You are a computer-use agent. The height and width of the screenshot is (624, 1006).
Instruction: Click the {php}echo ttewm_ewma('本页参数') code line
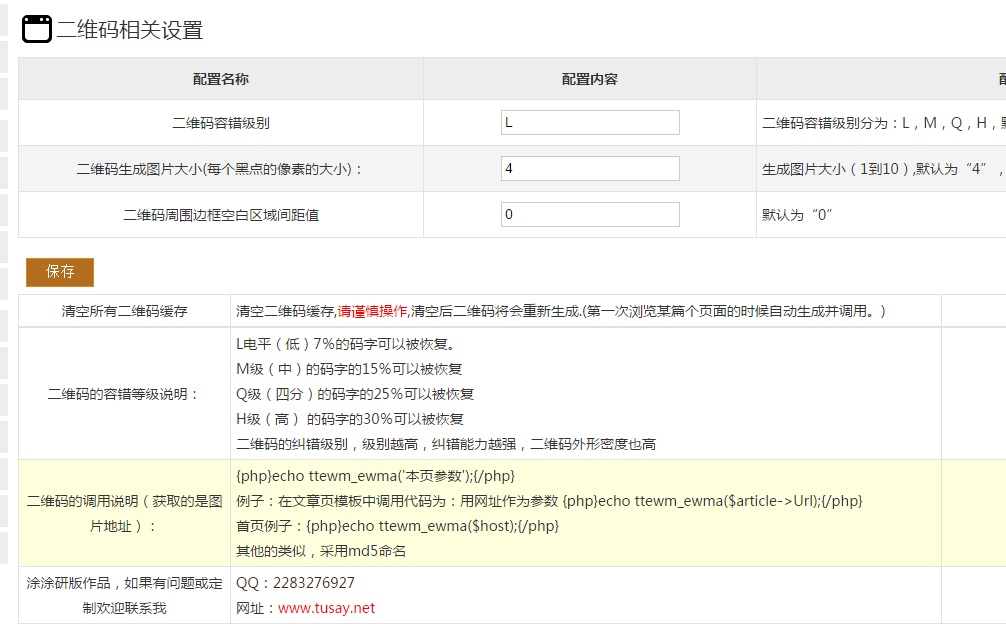click(x=375, y=476)
